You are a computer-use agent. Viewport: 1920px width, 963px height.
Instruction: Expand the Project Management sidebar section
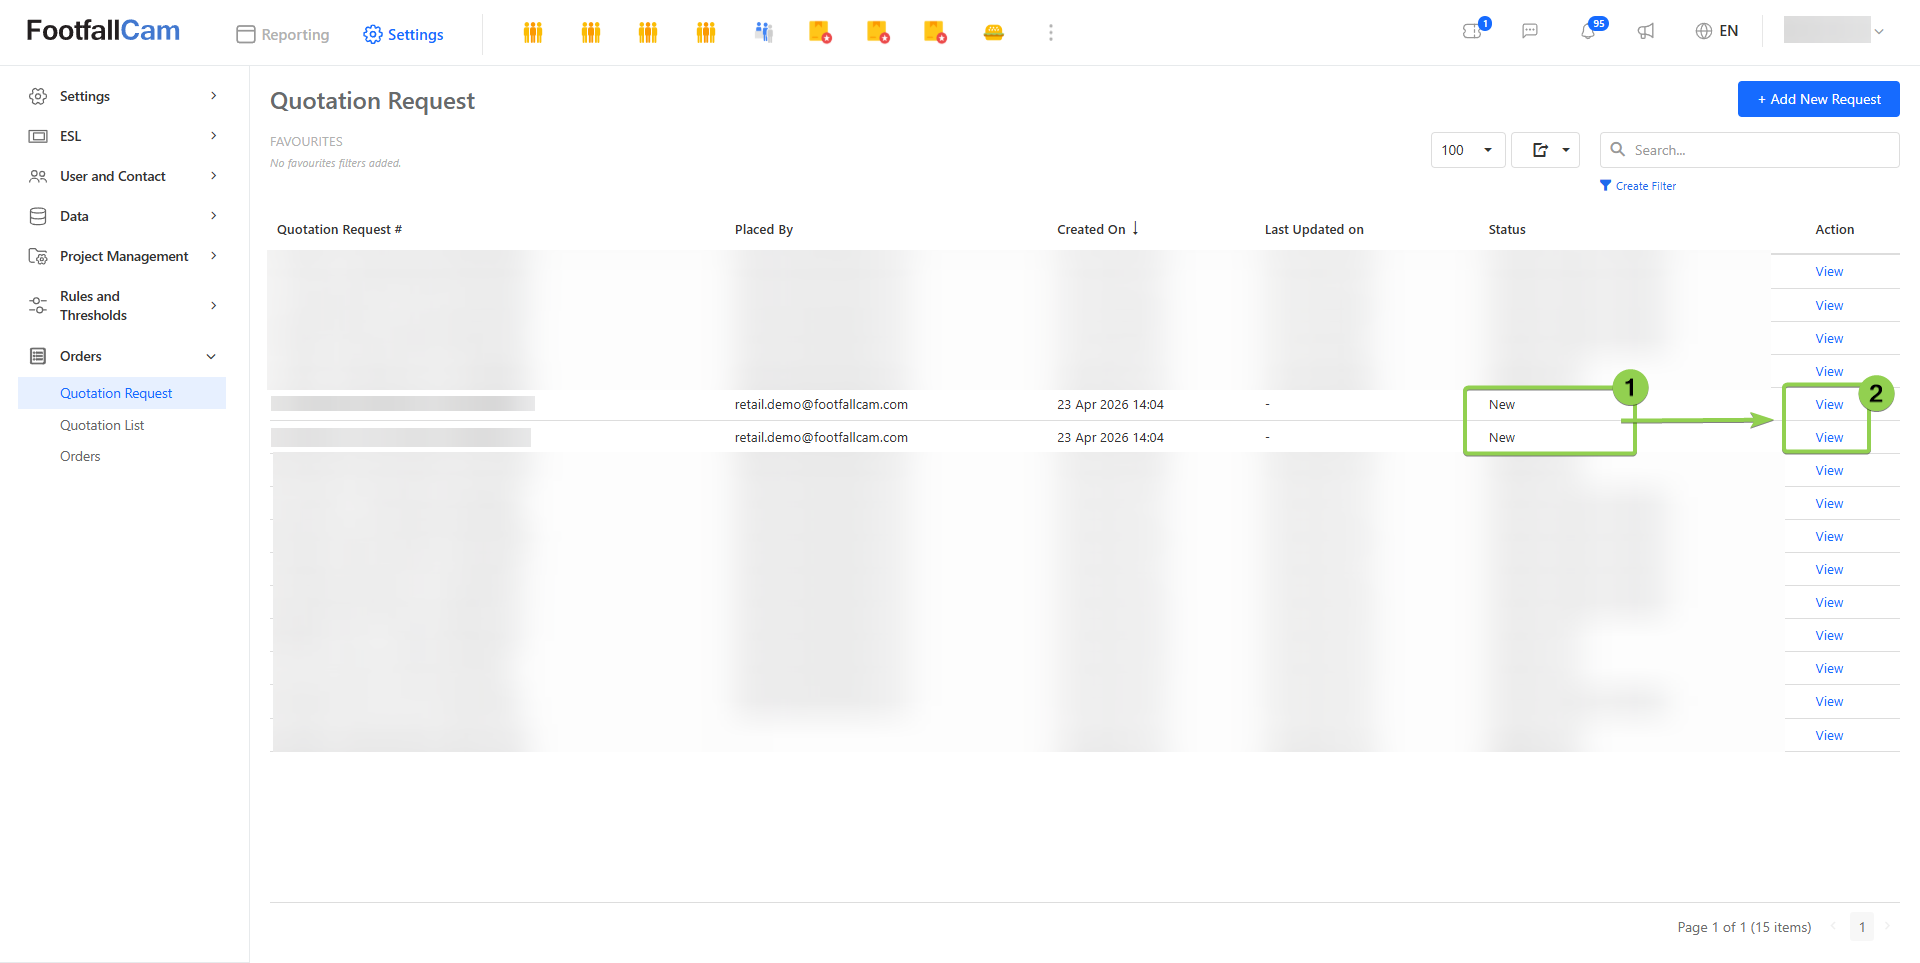click(x=122, y=256)
